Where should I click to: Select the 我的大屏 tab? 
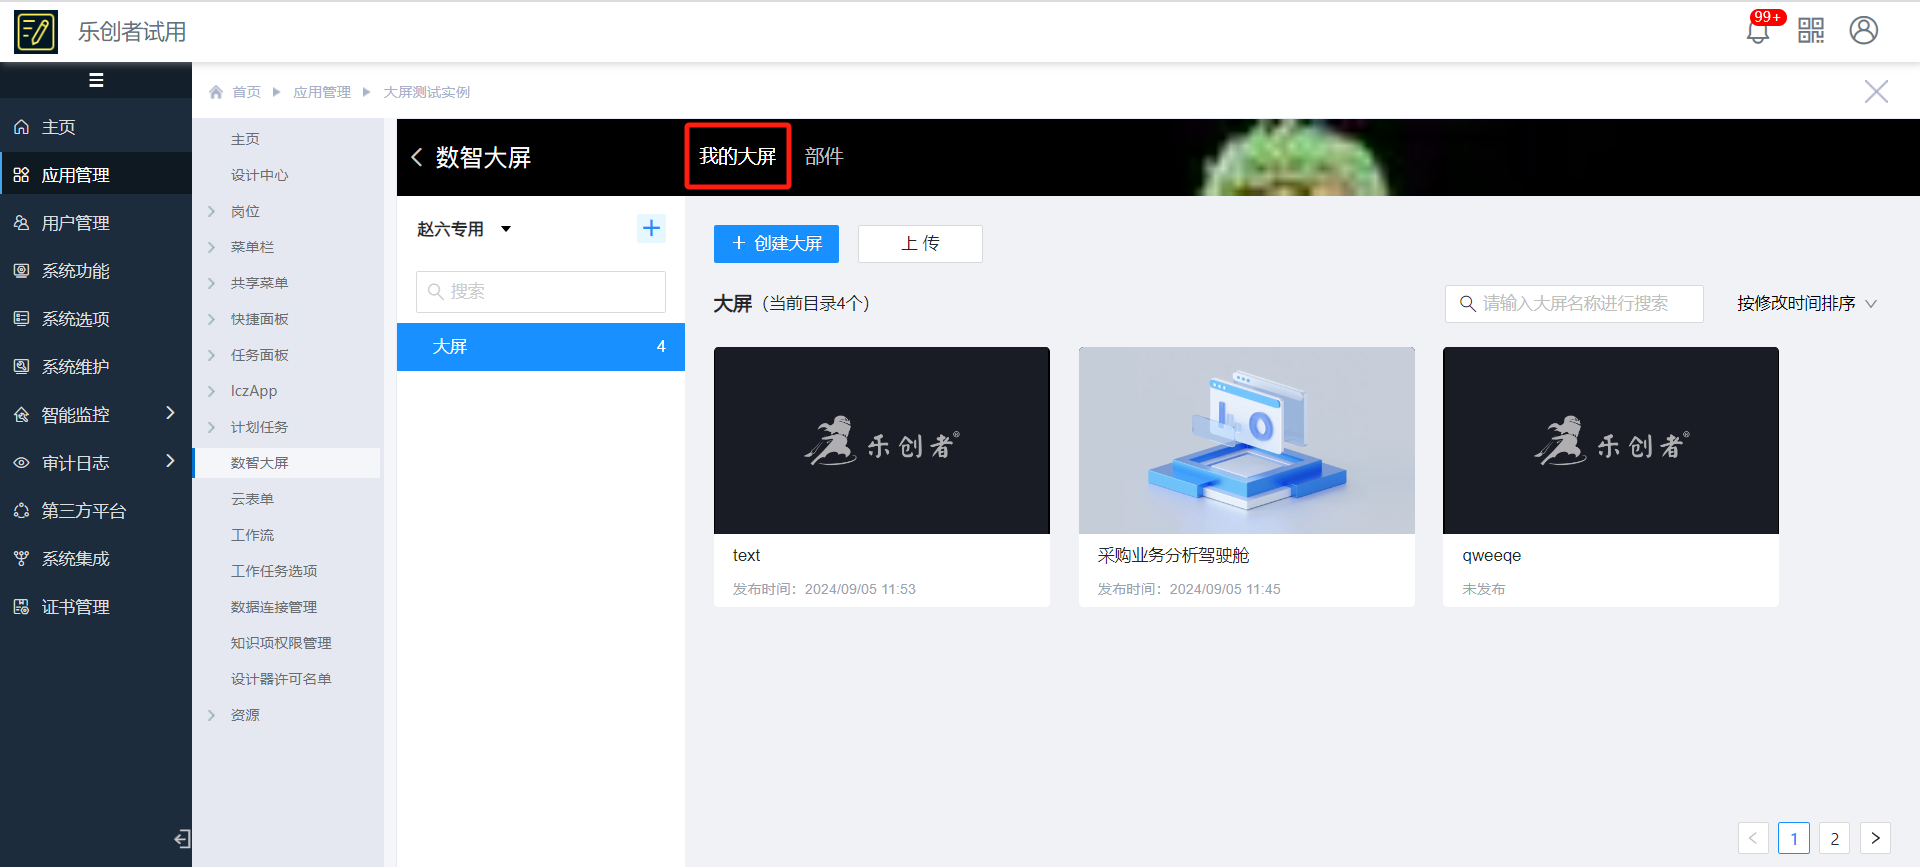click(737, 157)
